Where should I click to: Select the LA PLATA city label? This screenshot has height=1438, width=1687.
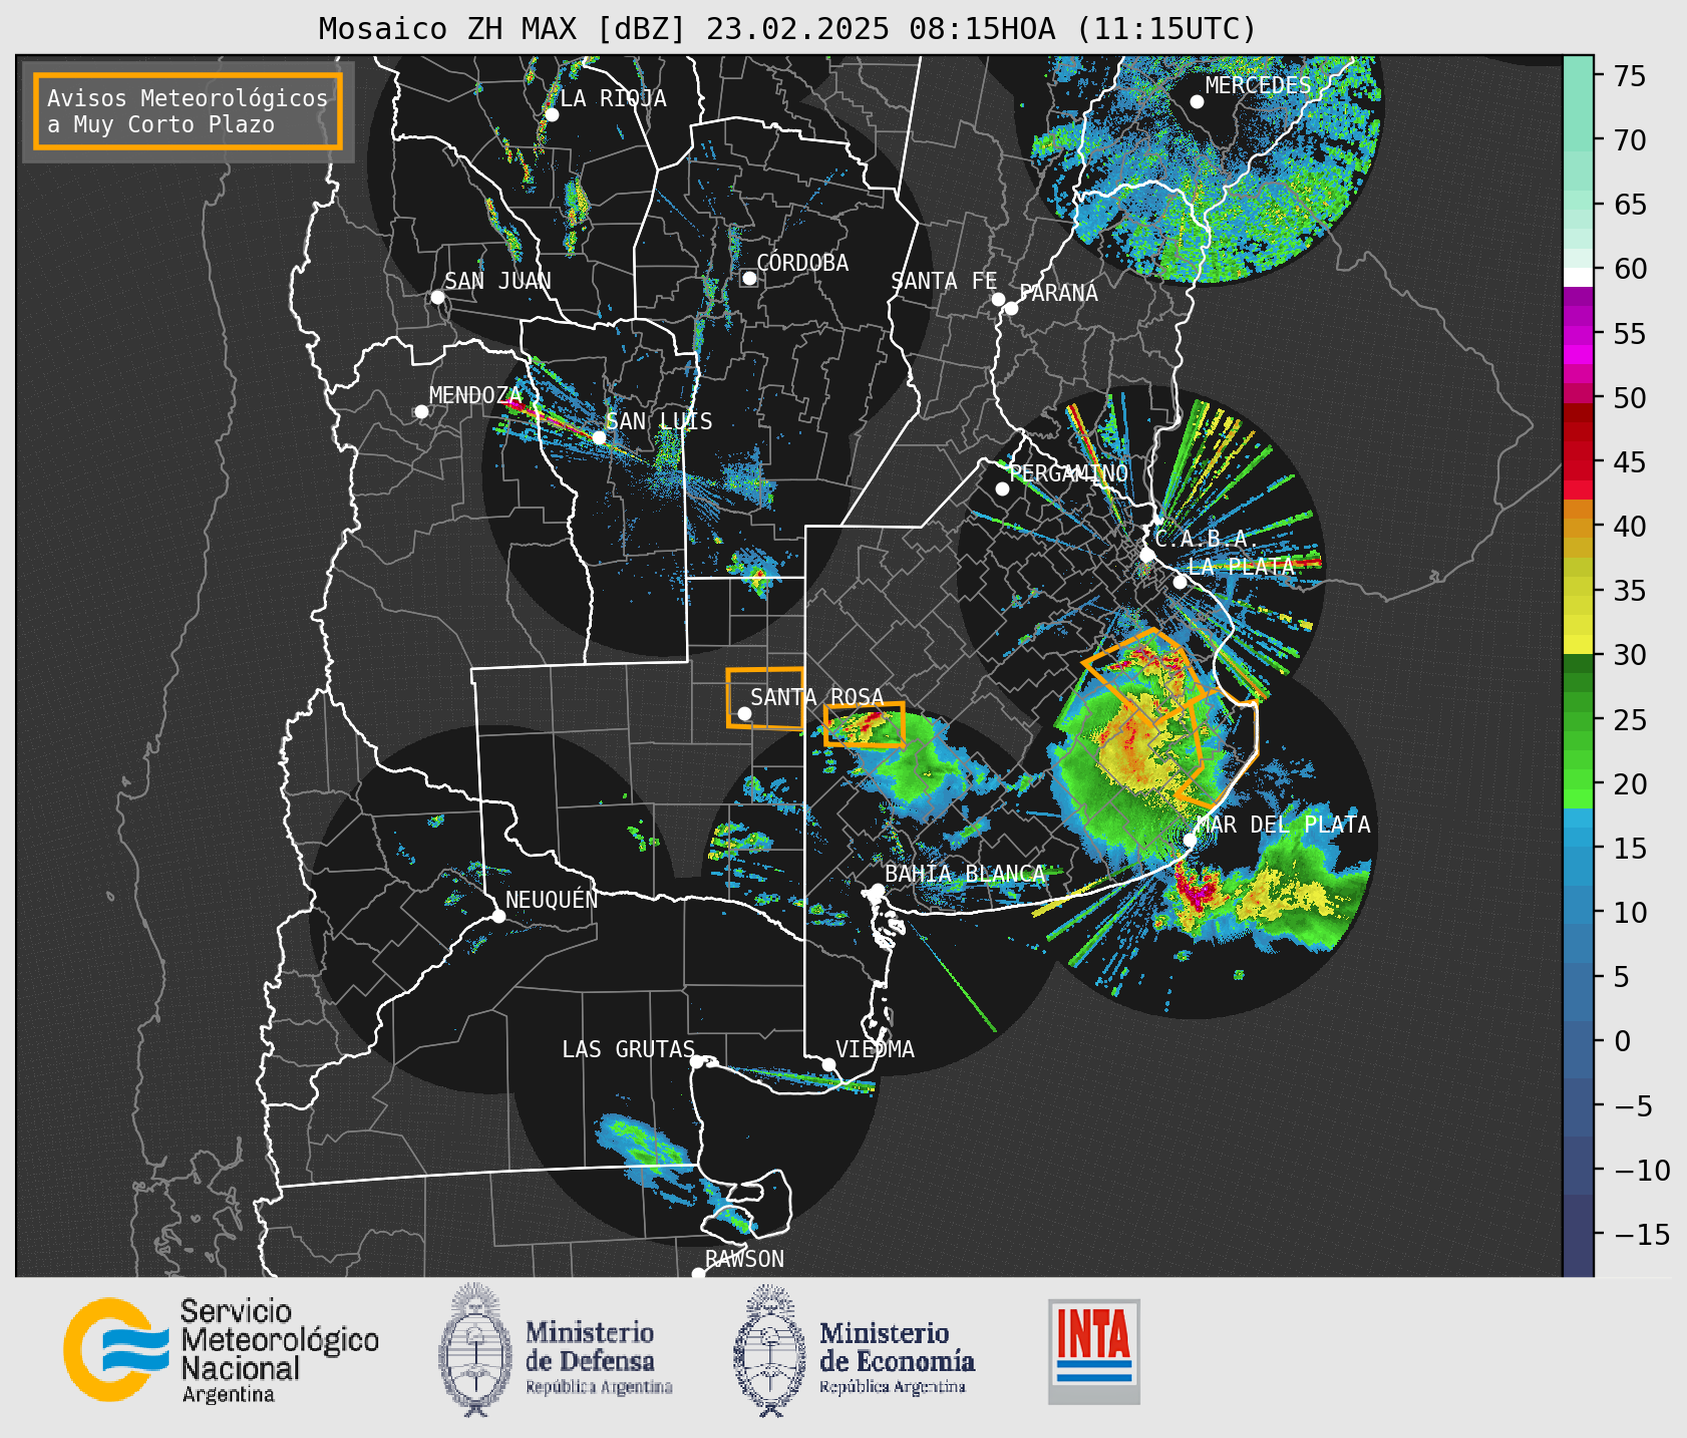(1241, 566)
